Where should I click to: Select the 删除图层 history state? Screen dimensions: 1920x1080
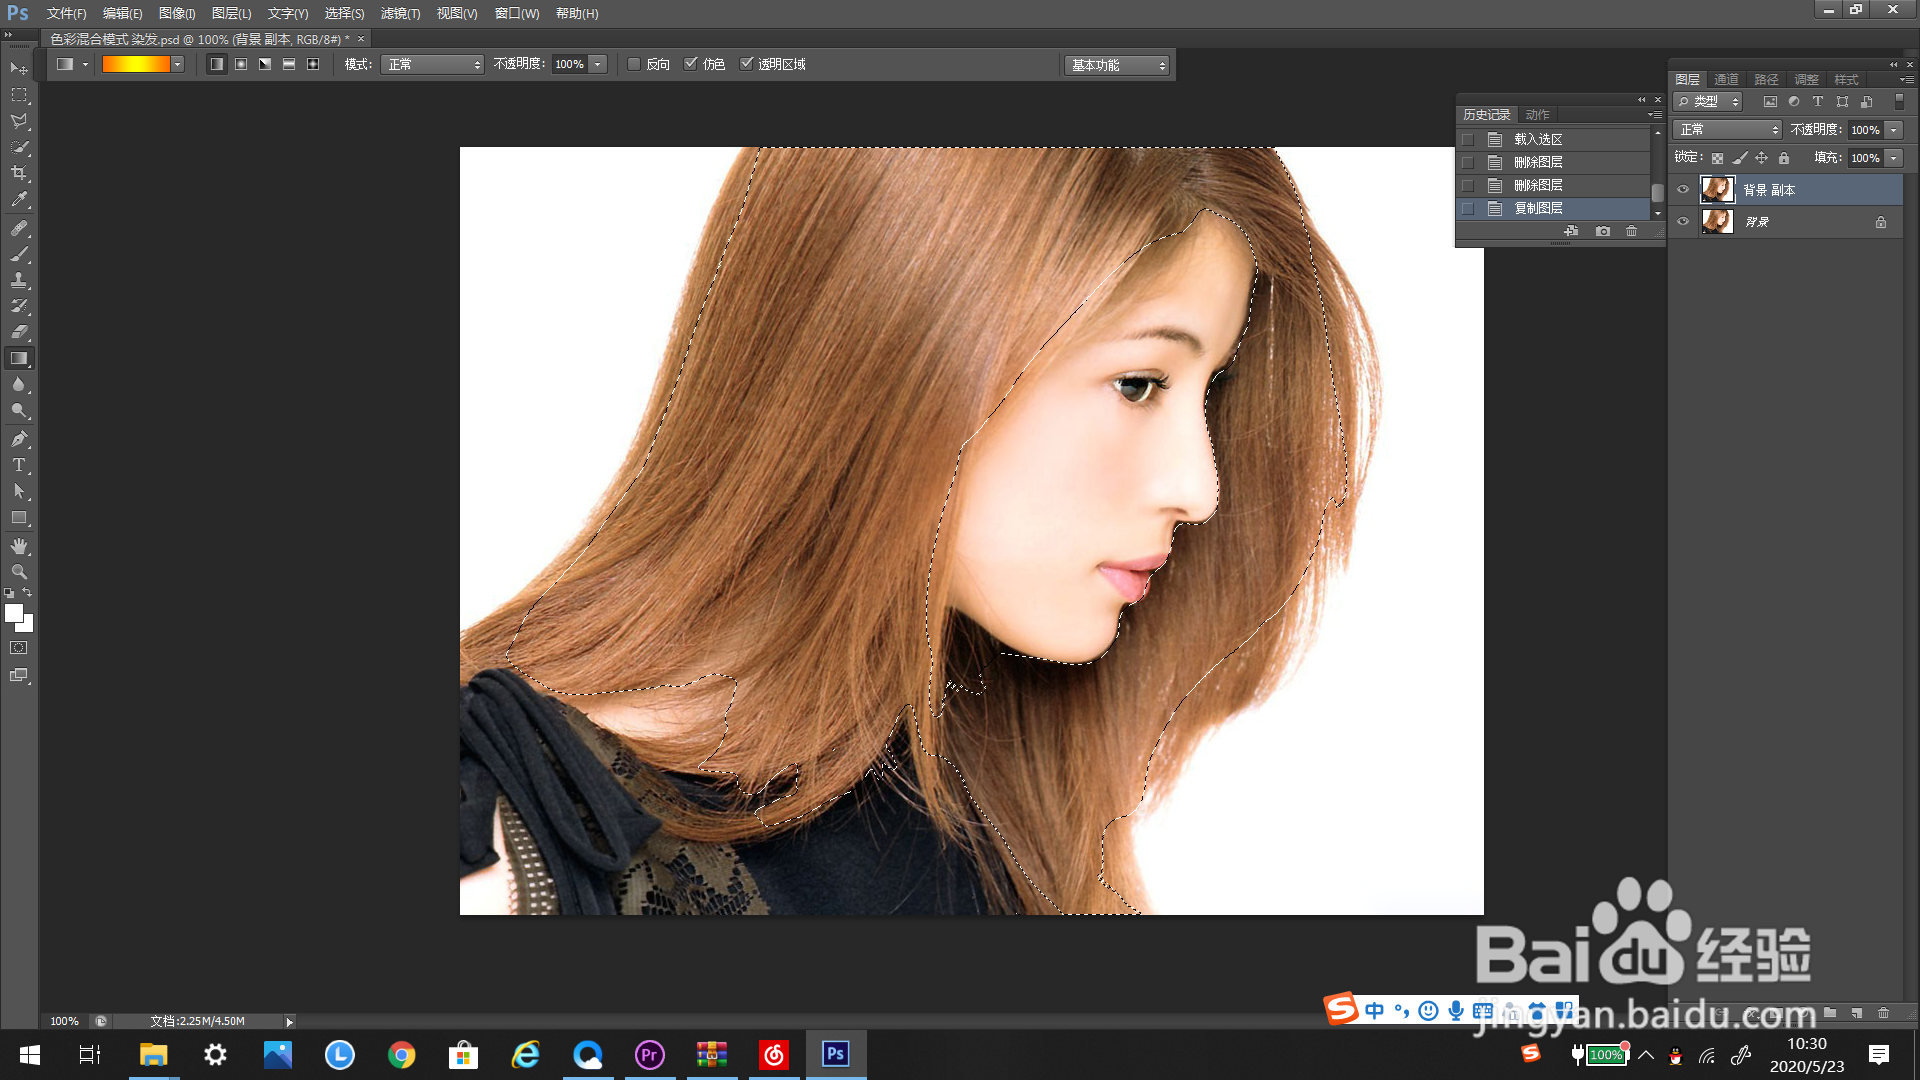(x=1538, y=162)
